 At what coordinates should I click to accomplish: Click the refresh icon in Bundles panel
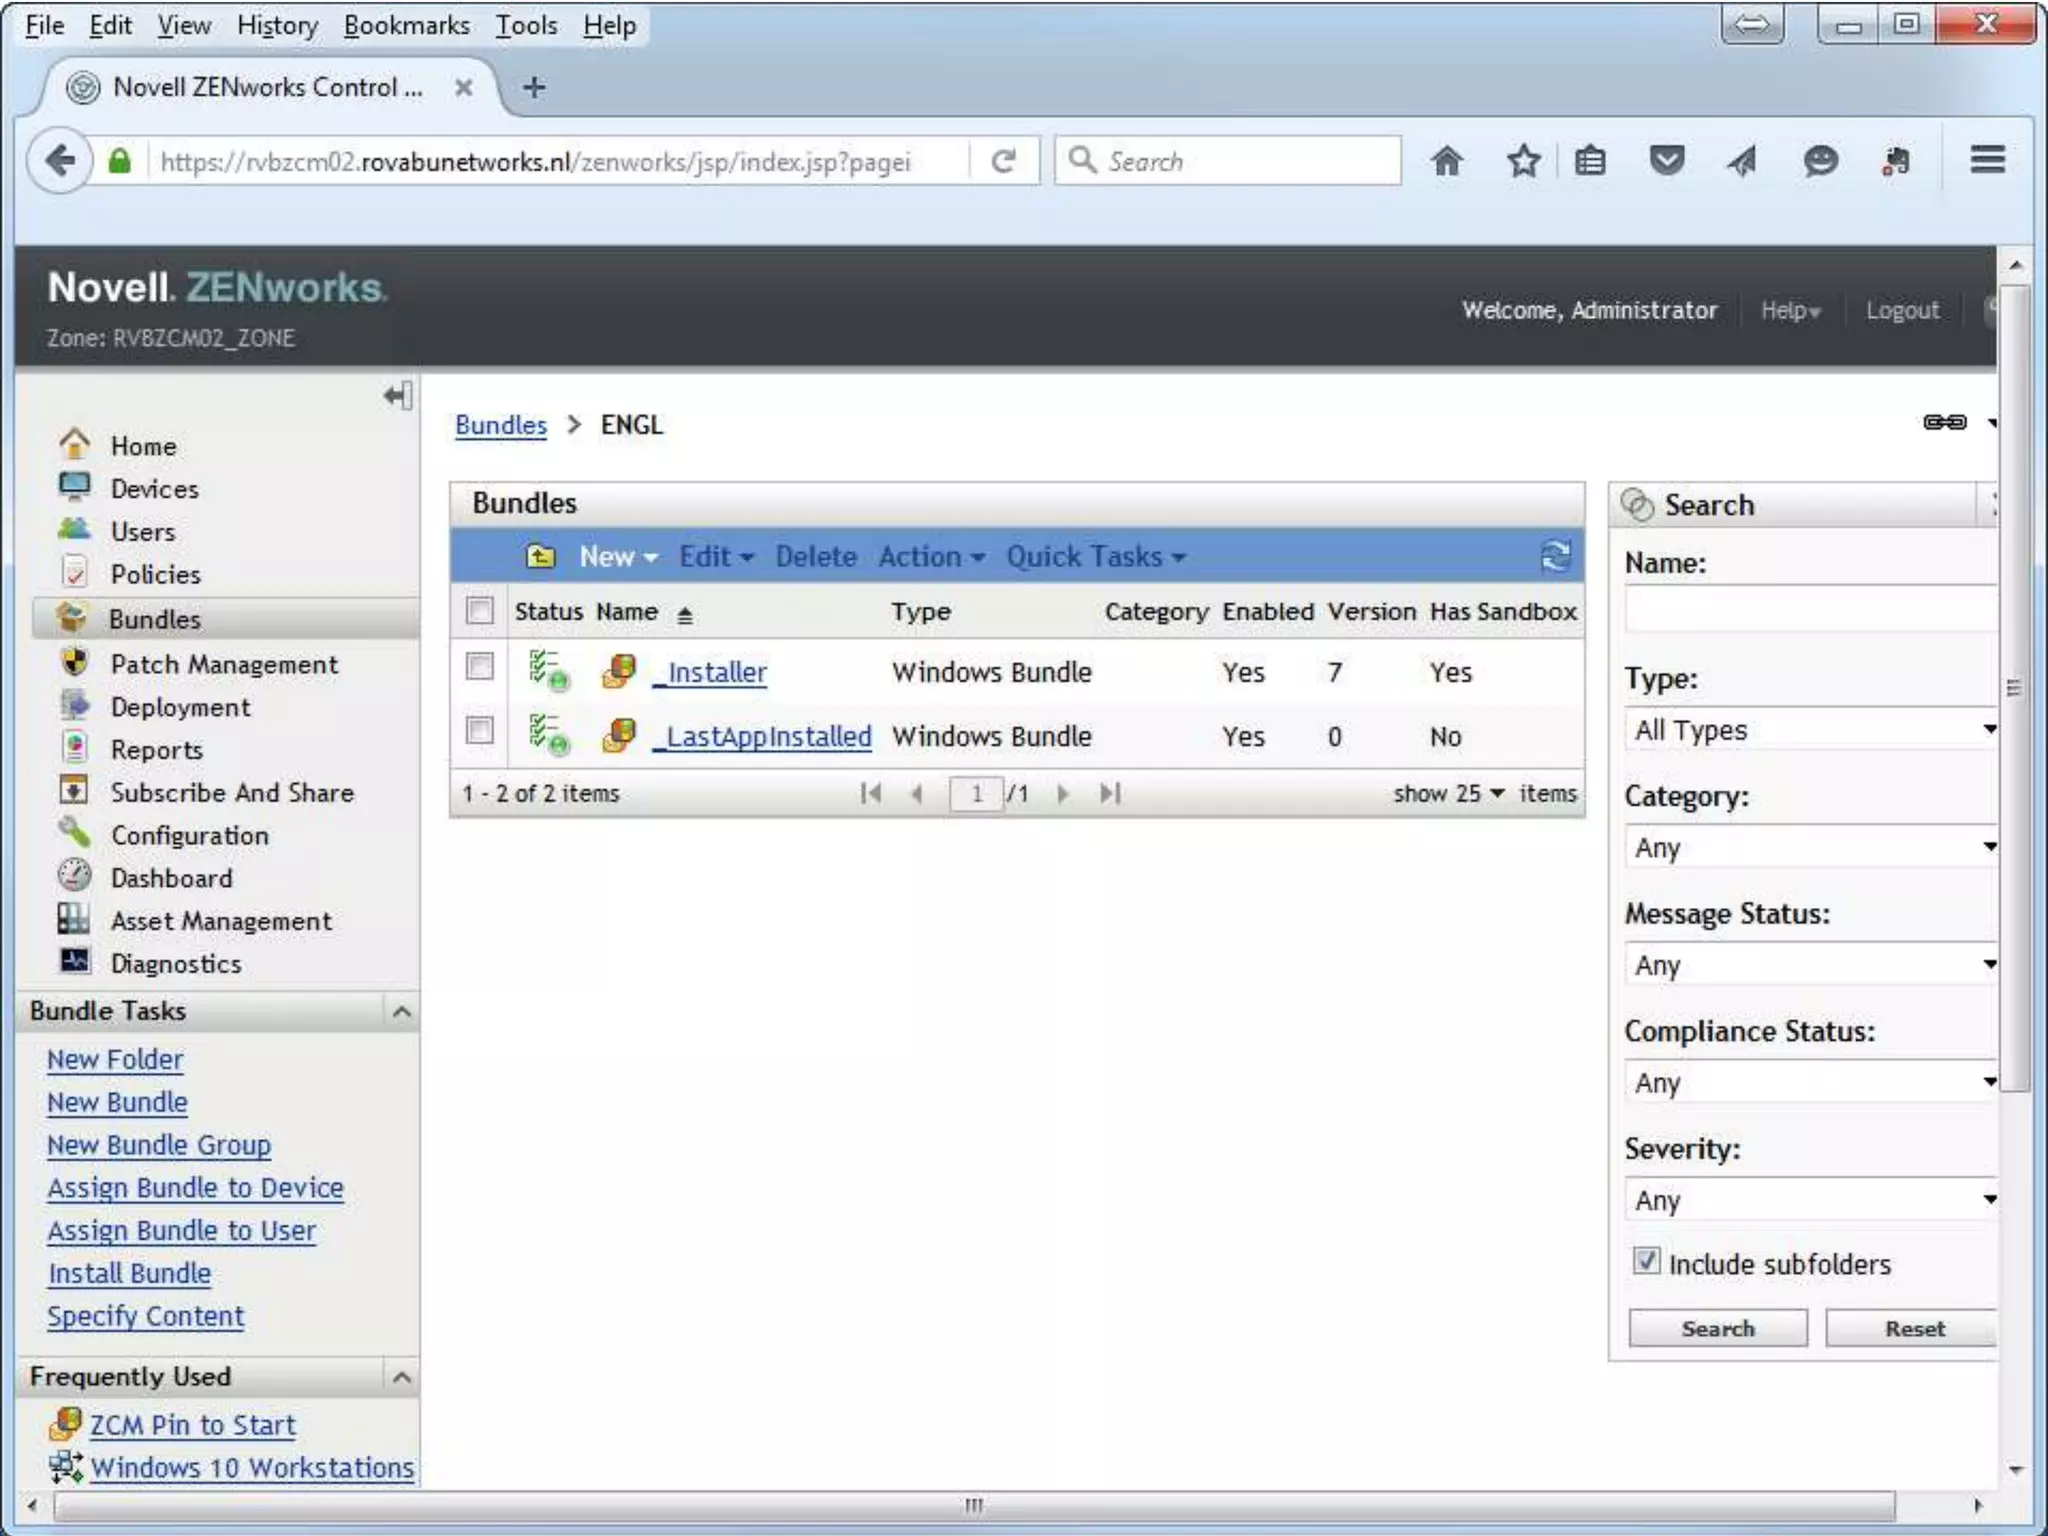coord(1555,556)
